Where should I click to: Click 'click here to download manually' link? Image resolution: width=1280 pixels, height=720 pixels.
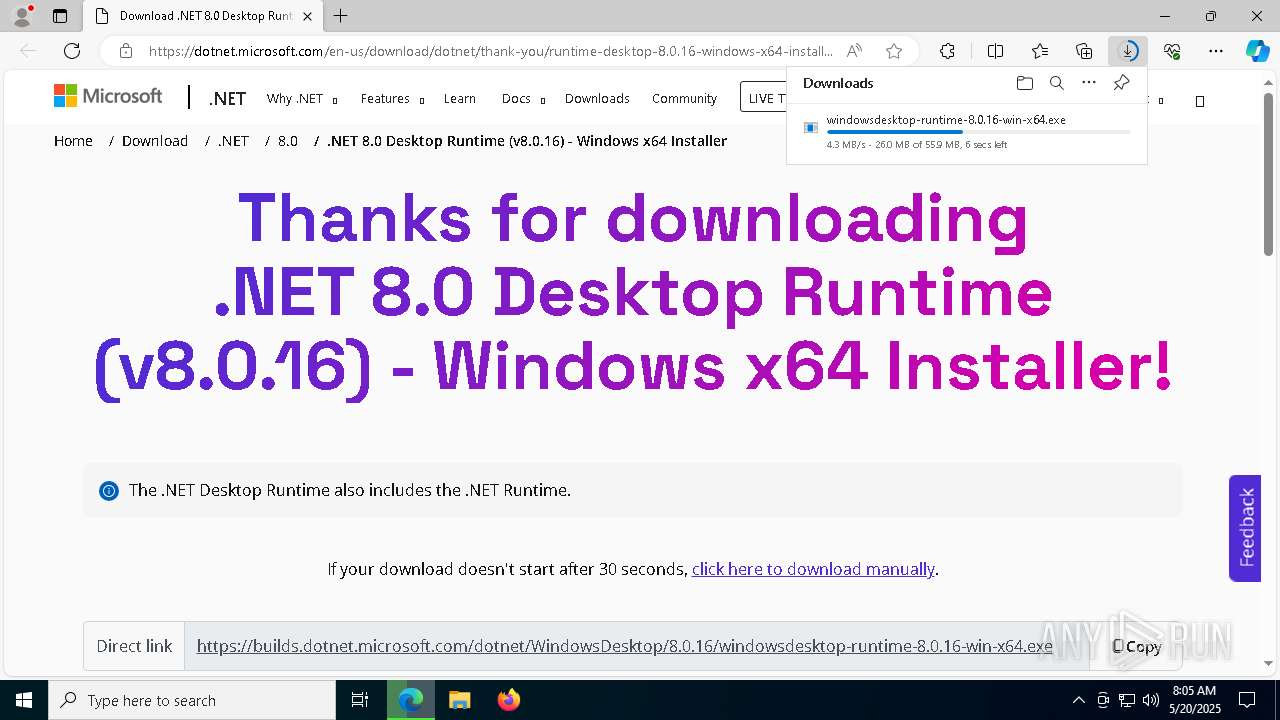(813, 569)
